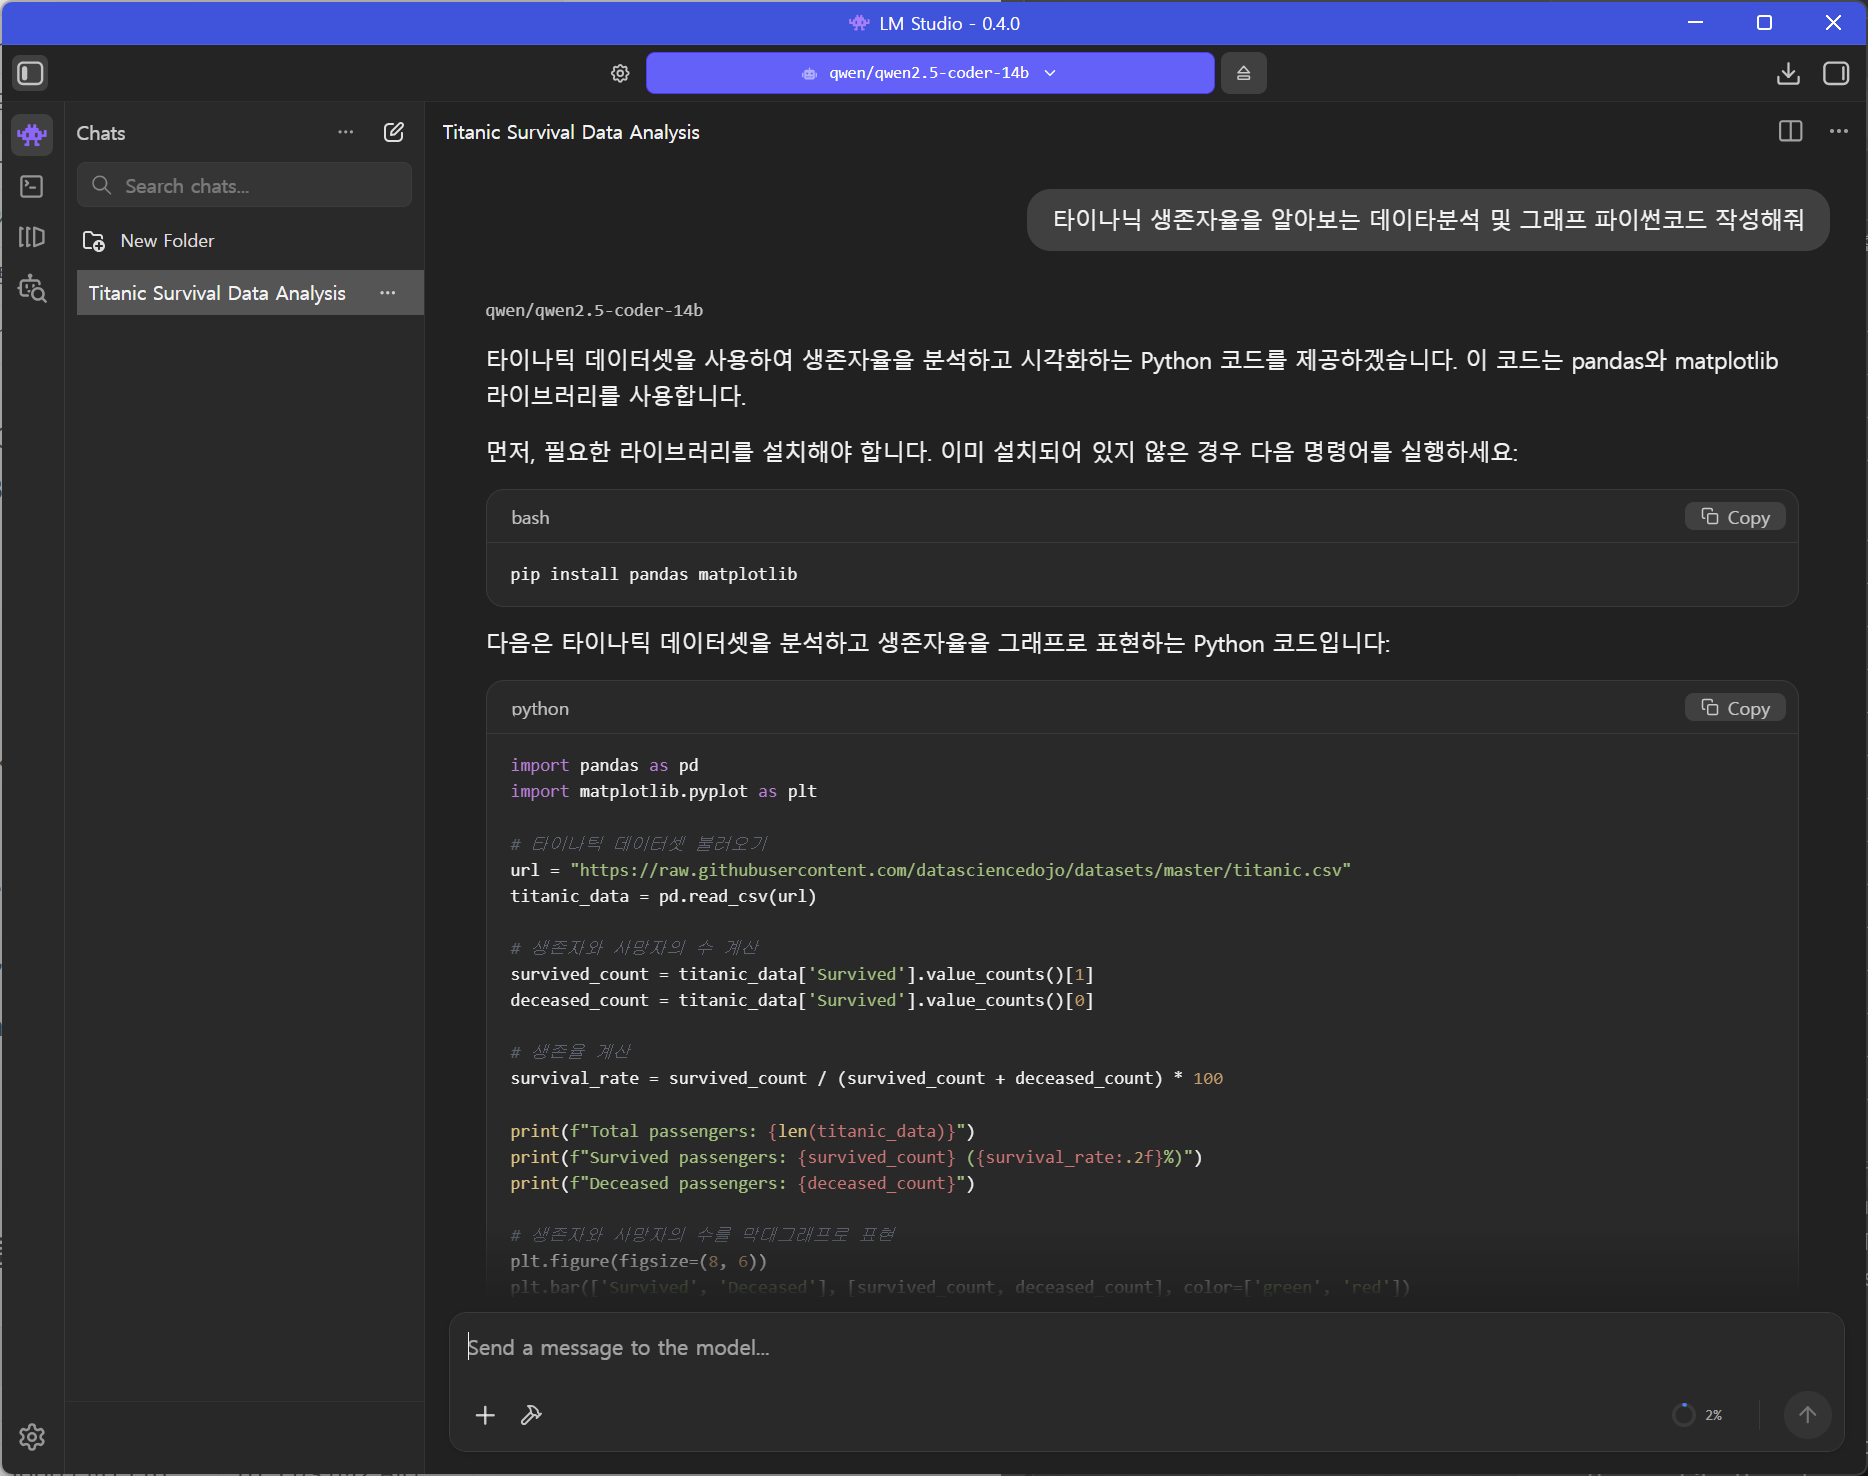
Task: Select the Titanic Survival Data Analysis chat
Action: click(x=217, y=293)
